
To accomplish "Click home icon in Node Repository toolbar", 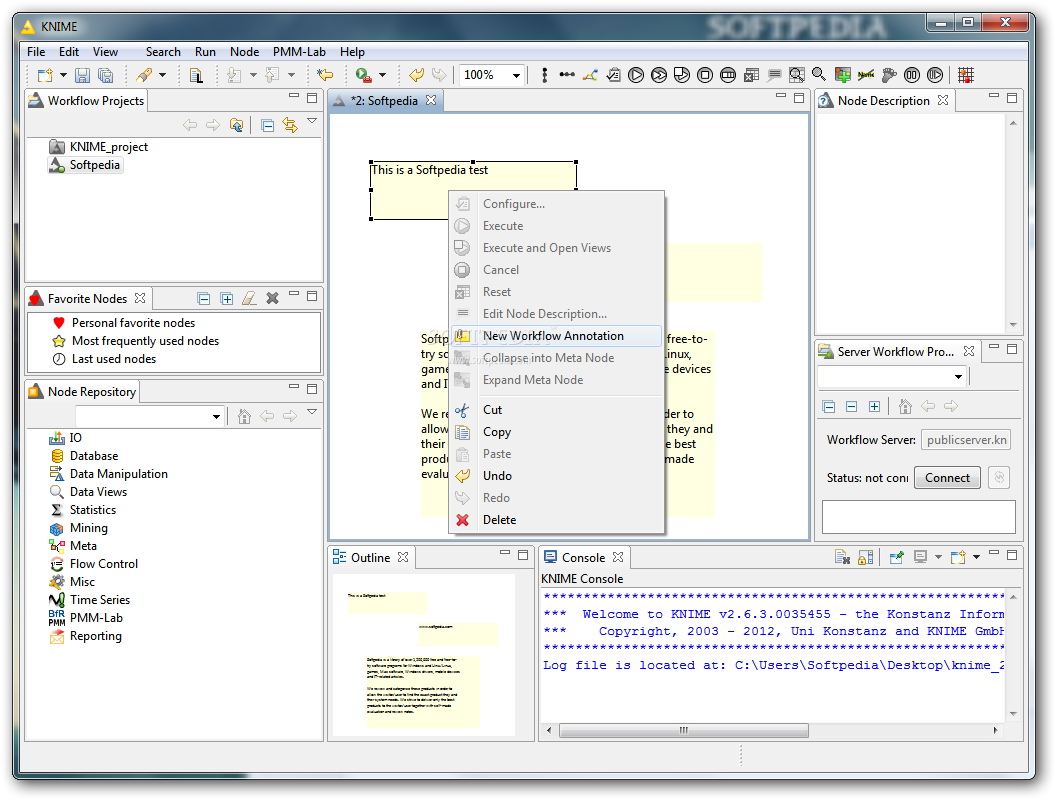I will pos(244,417).
